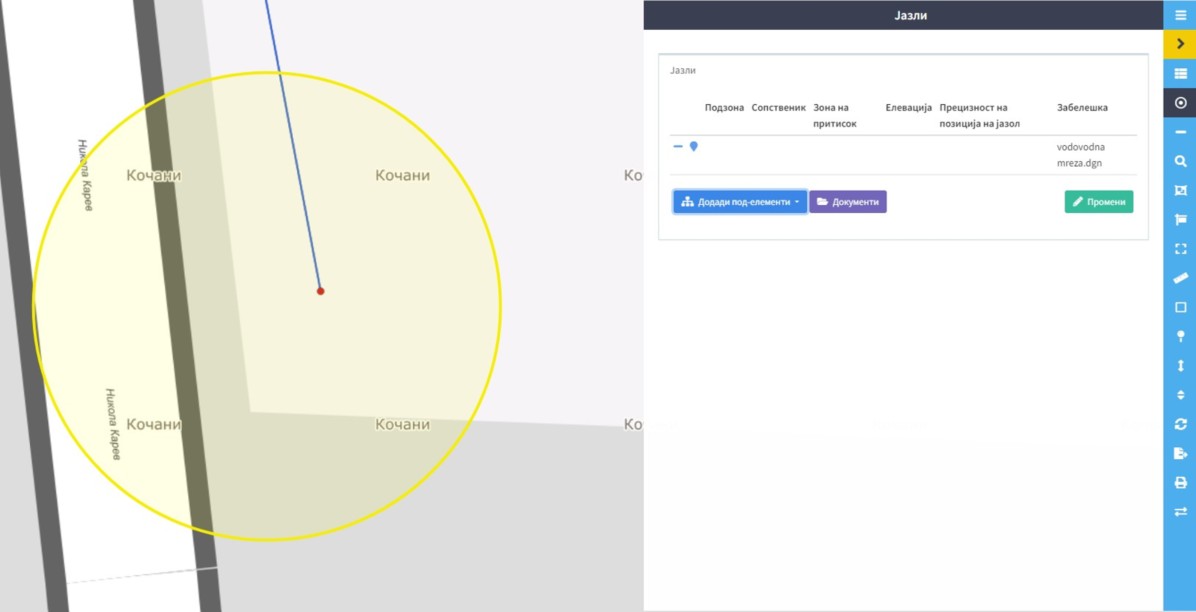Select the ruler measure tool
Viewport: 1196px width, 612px height.
coord(1180,278)
